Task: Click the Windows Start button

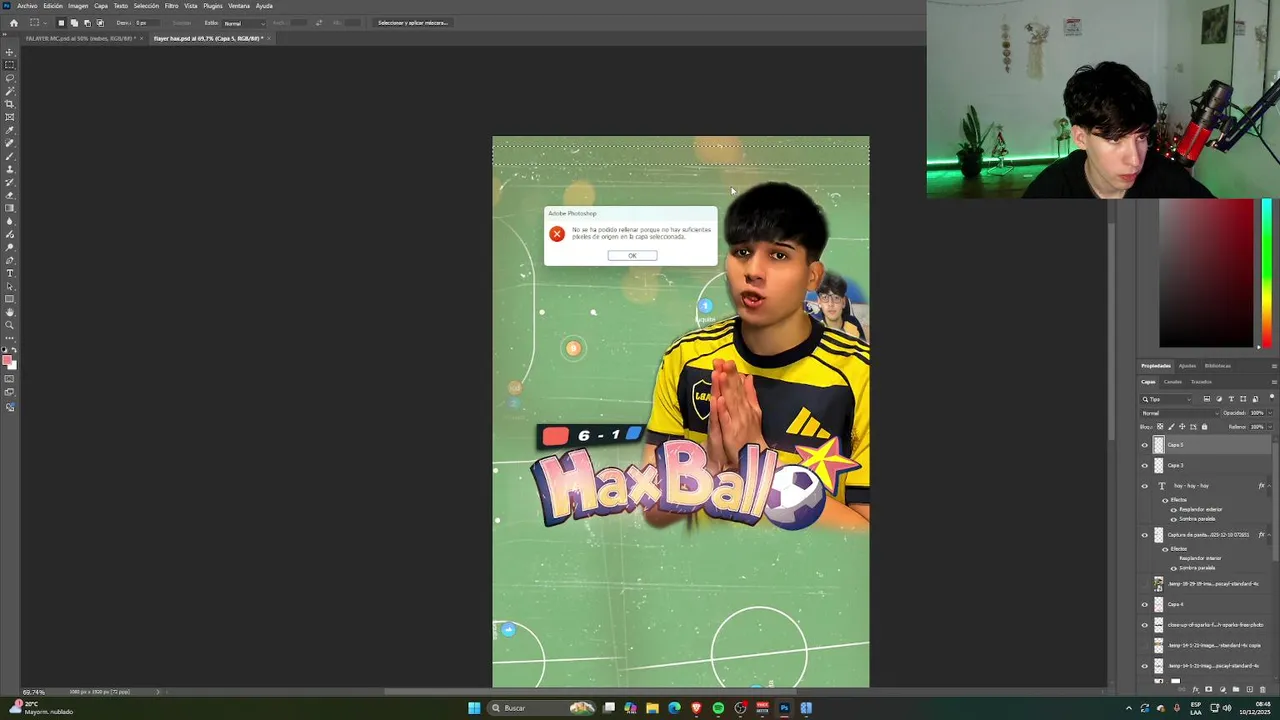Action: 474,708
